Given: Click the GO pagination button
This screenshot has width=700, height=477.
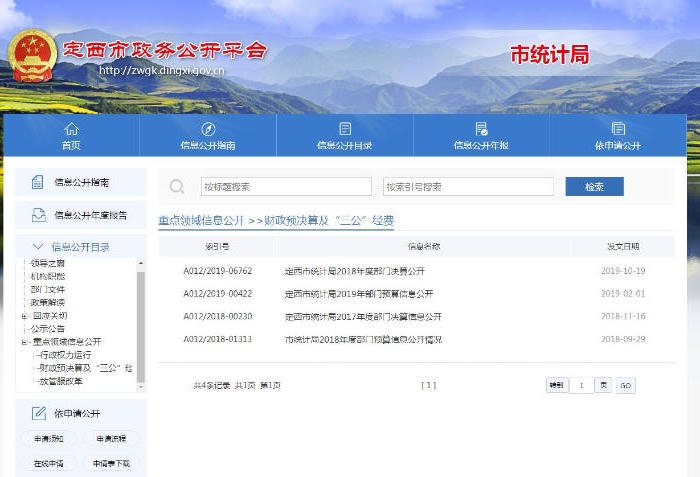Looking at the screenshot, I should coord(625,385).
